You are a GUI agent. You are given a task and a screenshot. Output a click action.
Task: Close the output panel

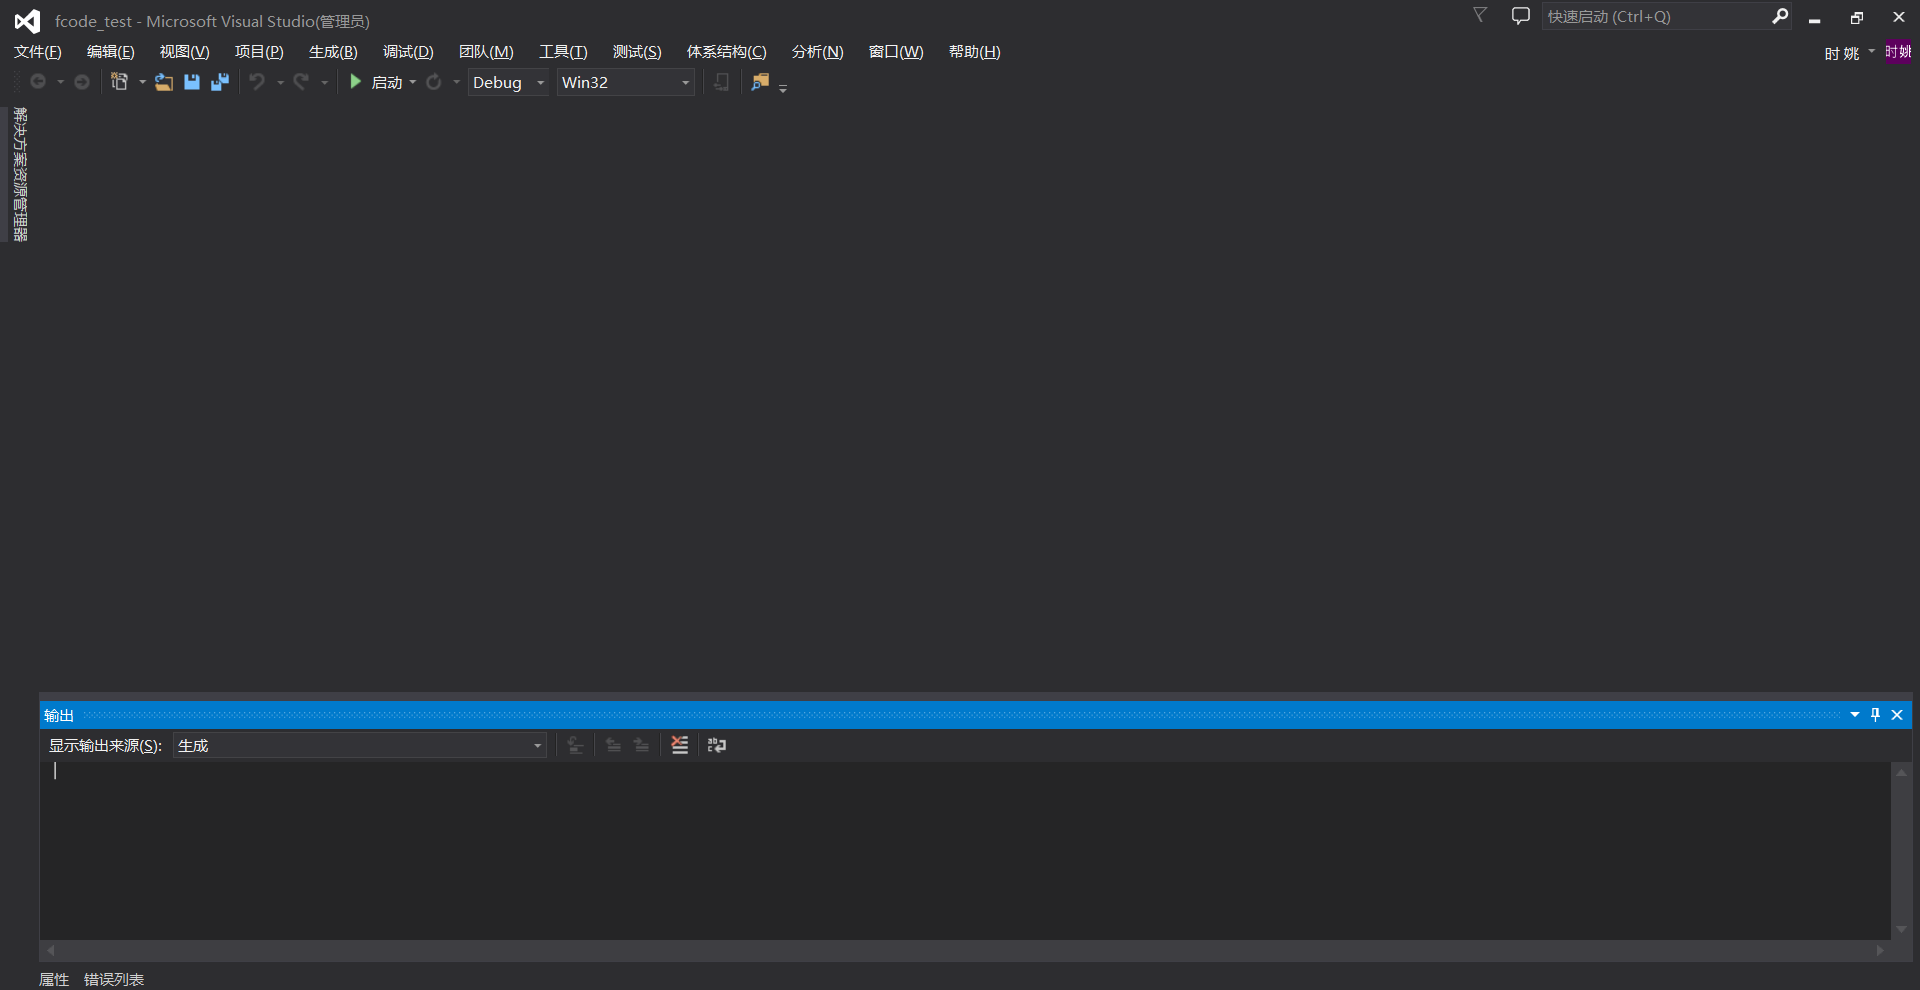1897,715
